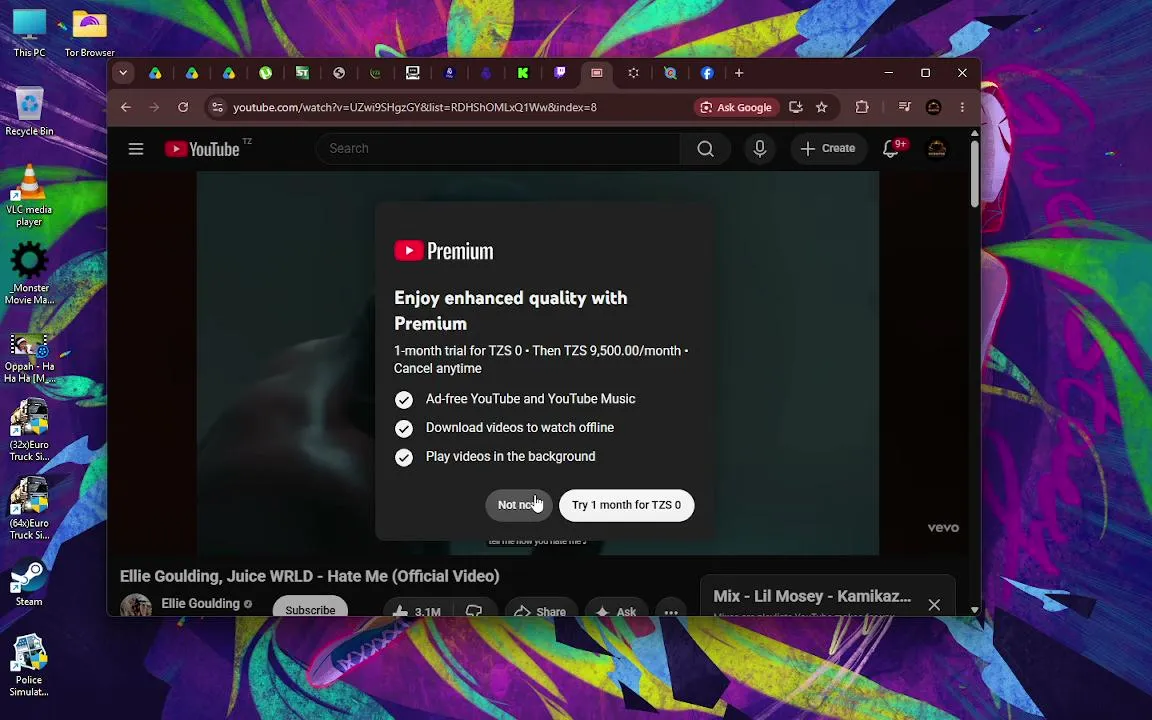Open browser Extensions puzzle icon

pos(862,107)
